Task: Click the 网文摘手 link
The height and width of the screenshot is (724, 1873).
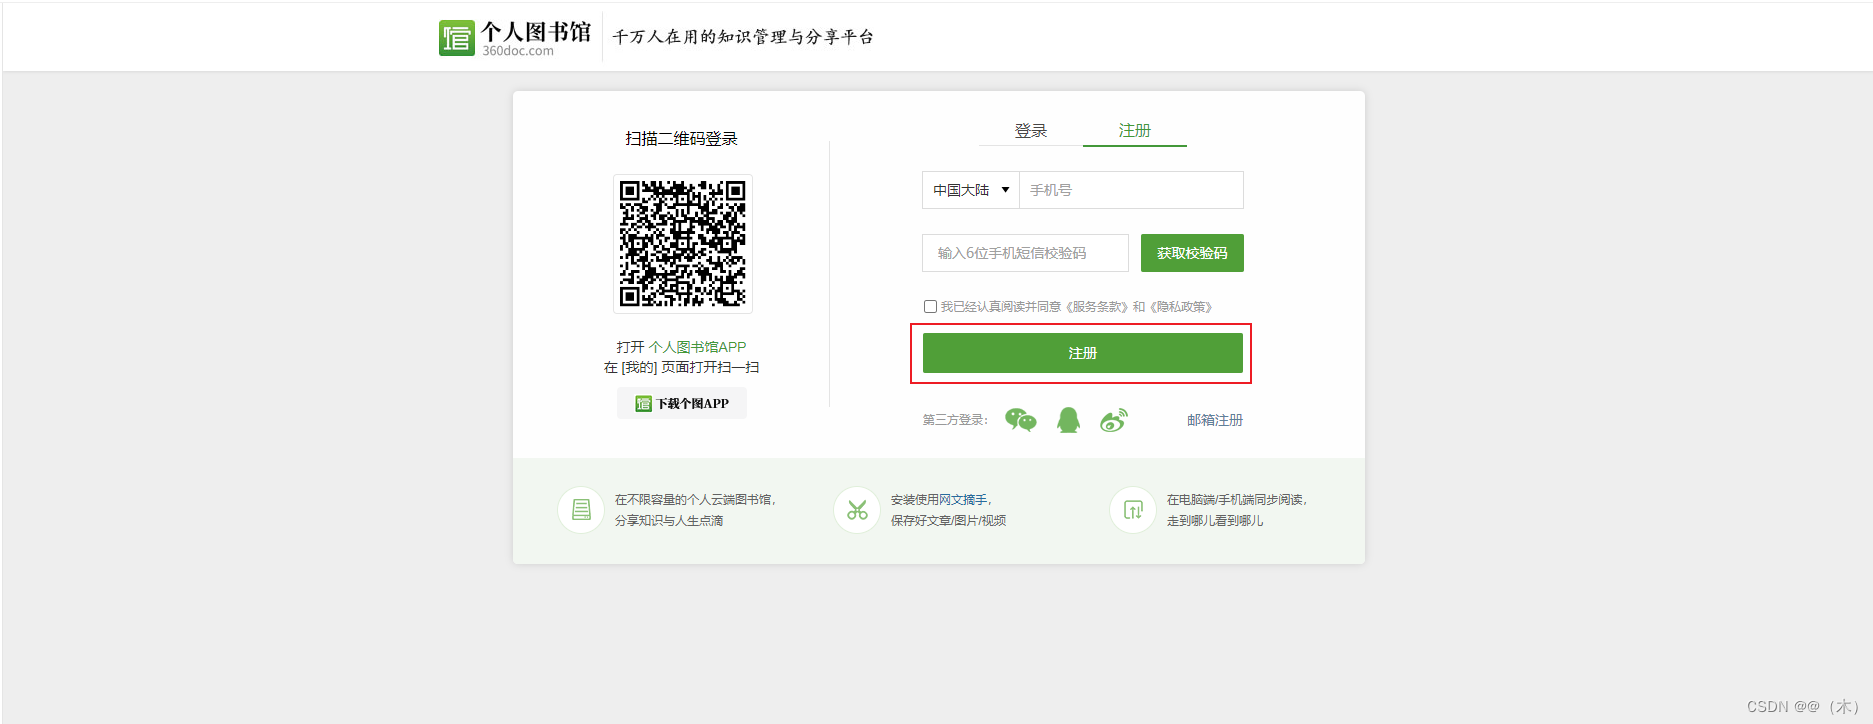Action: 962,500
